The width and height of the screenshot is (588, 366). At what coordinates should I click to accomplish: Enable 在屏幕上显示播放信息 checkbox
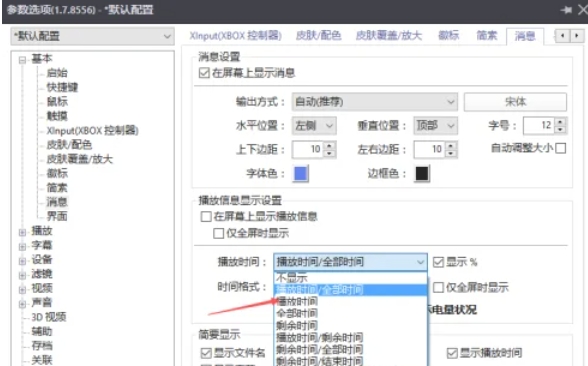point(206,216)
